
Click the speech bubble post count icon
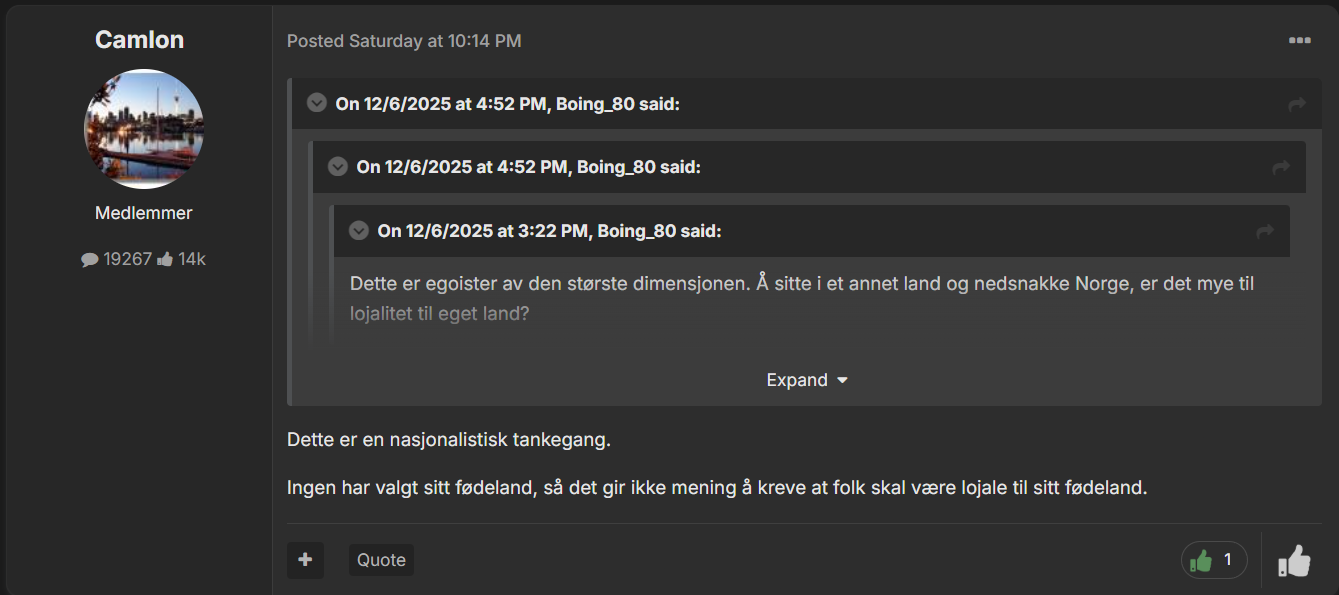(90, 260)
